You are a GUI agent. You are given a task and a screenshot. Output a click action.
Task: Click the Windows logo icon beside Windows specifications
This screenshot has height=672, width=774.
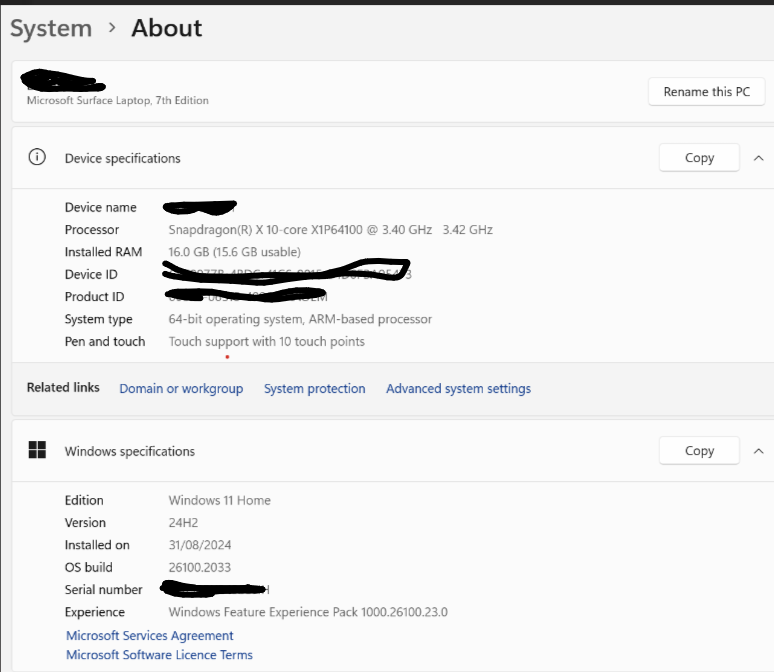click(37, 450)
